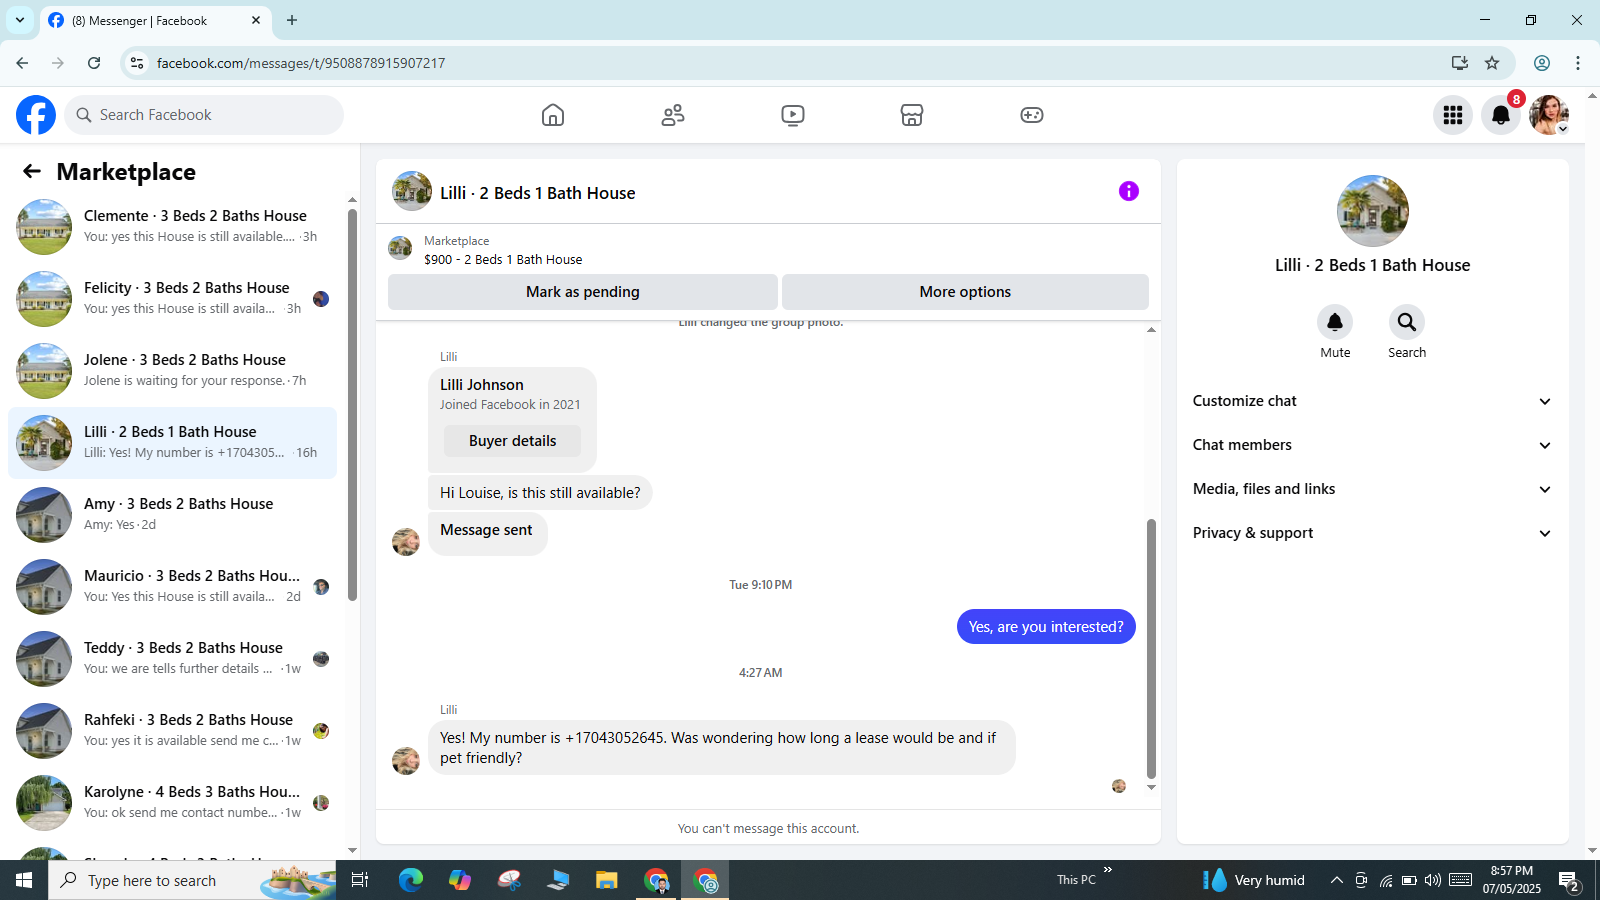Open Chrome tab search dropdown arrow
1600x900 pixels.
tap(20, 20)
